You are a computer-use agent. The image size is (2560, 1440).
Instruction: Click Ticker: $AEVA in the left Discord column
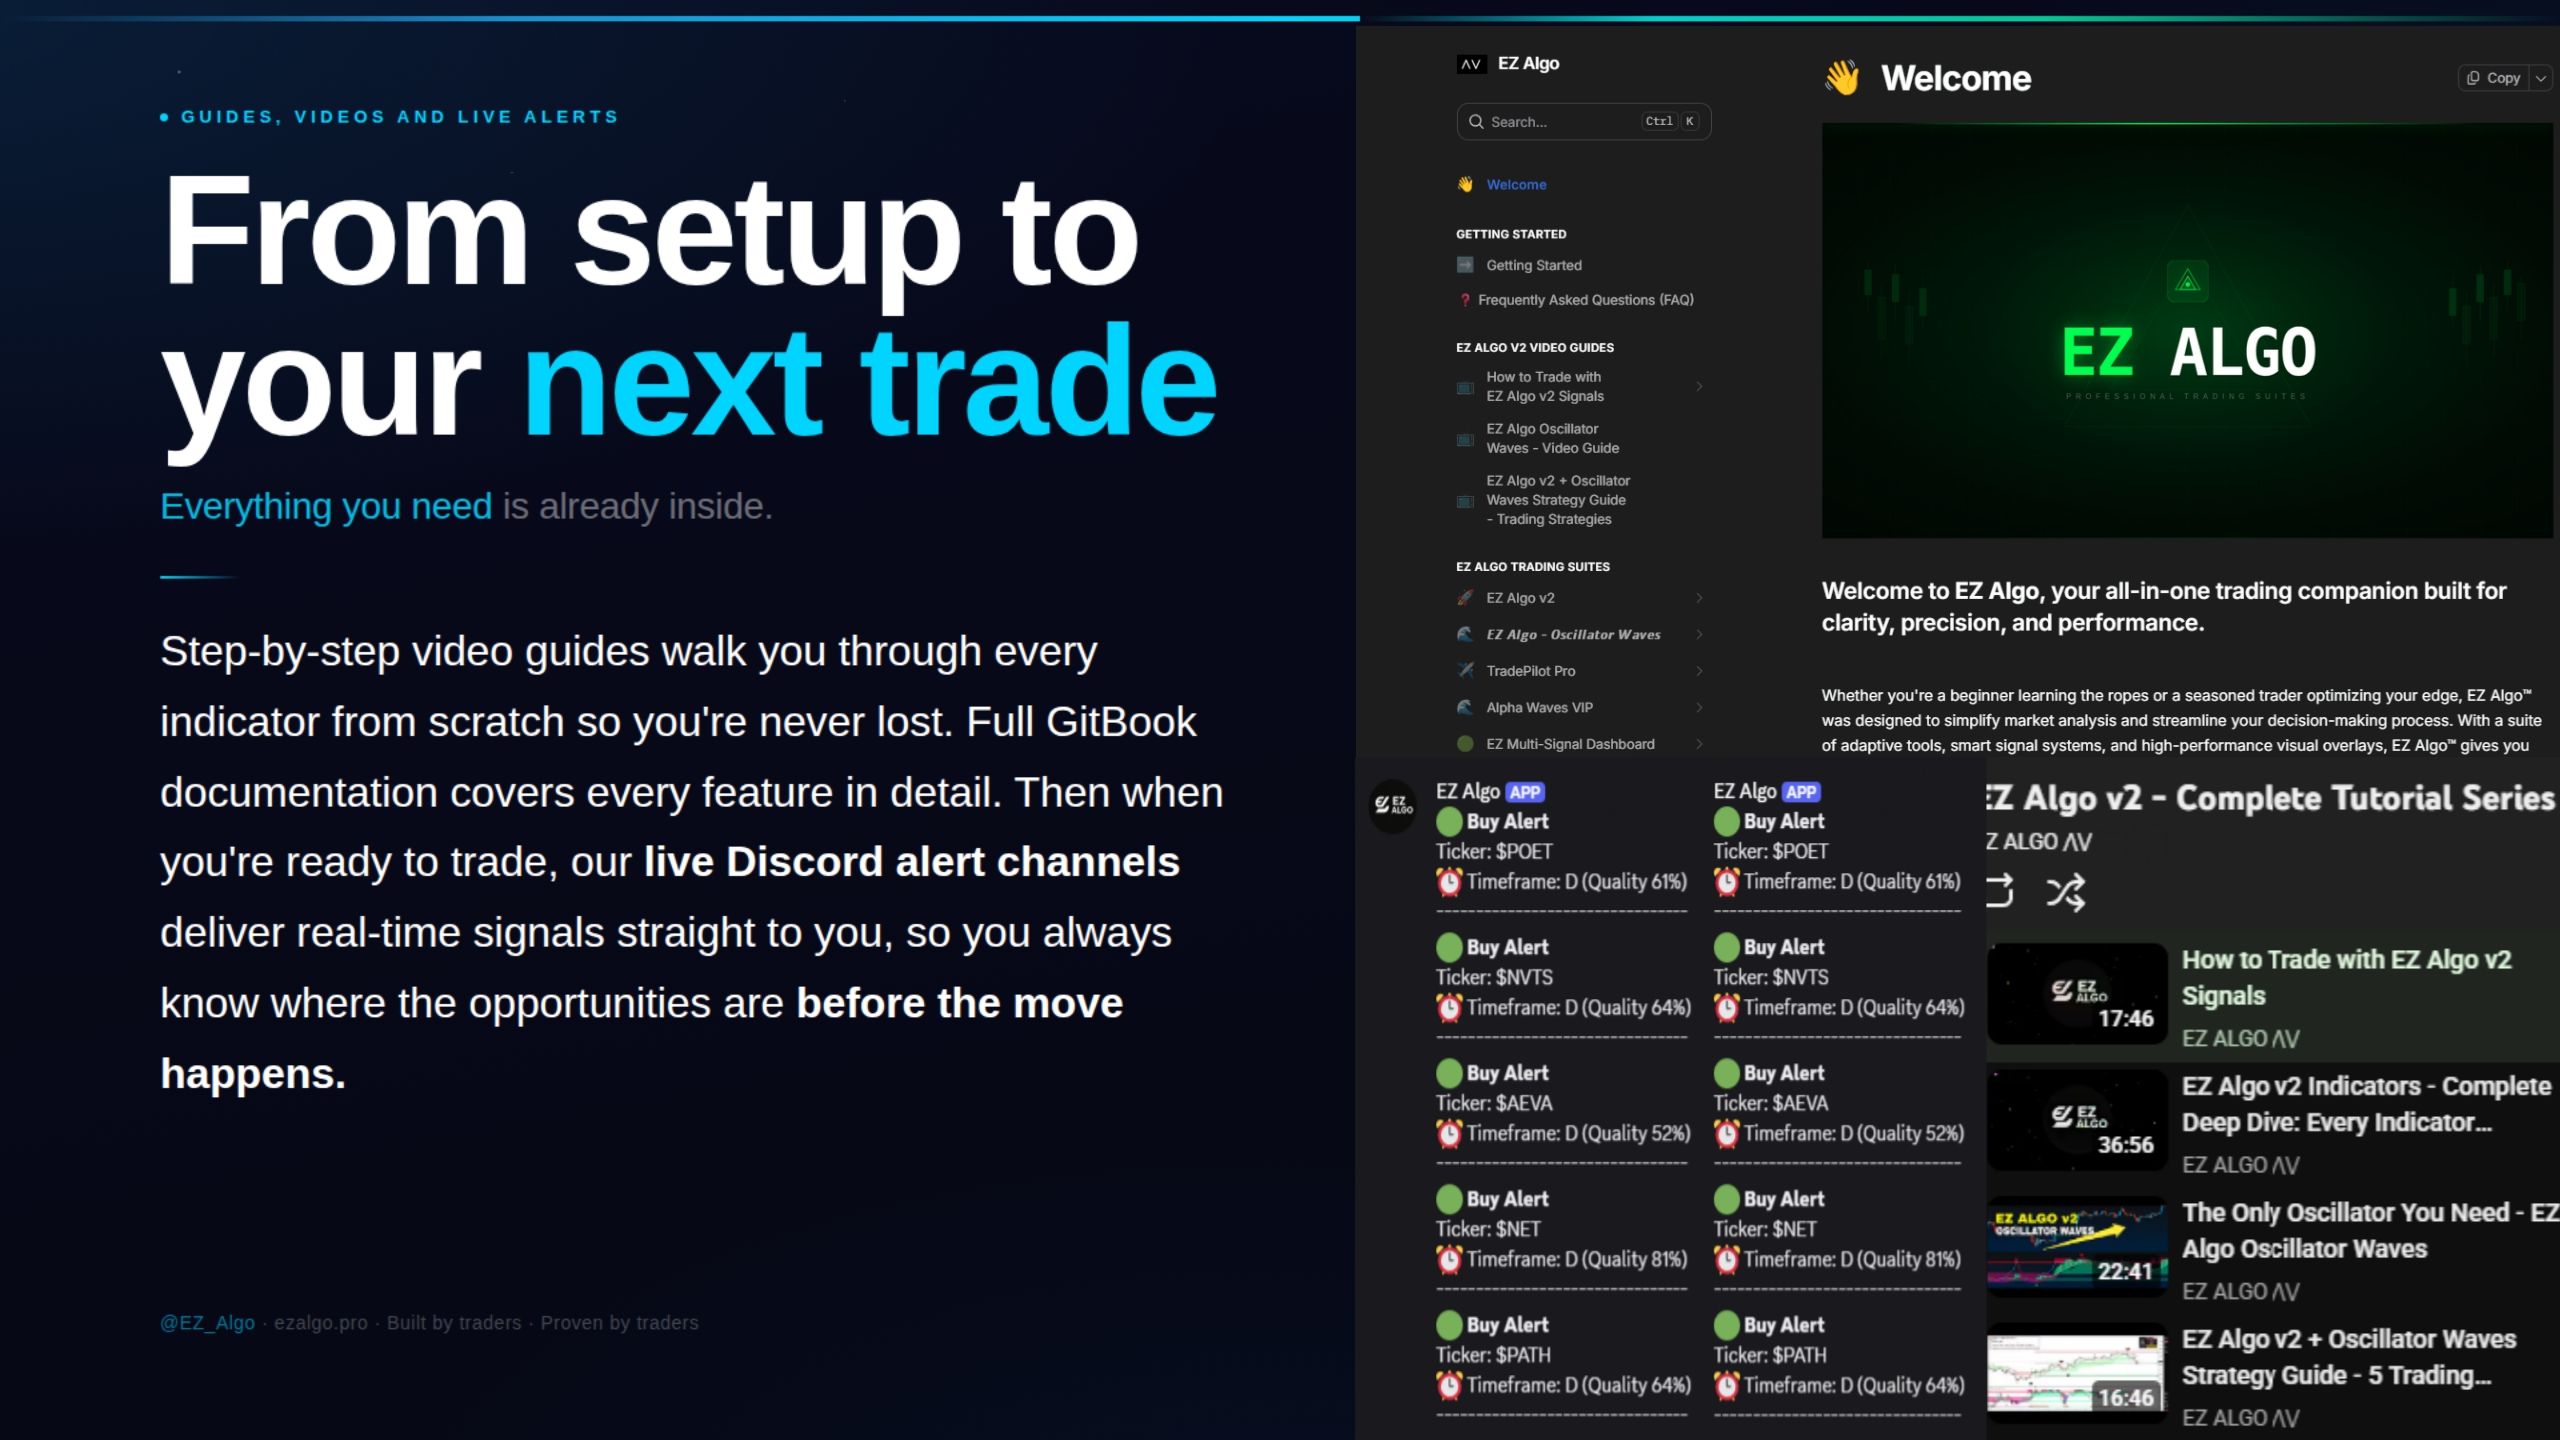1494,1103
